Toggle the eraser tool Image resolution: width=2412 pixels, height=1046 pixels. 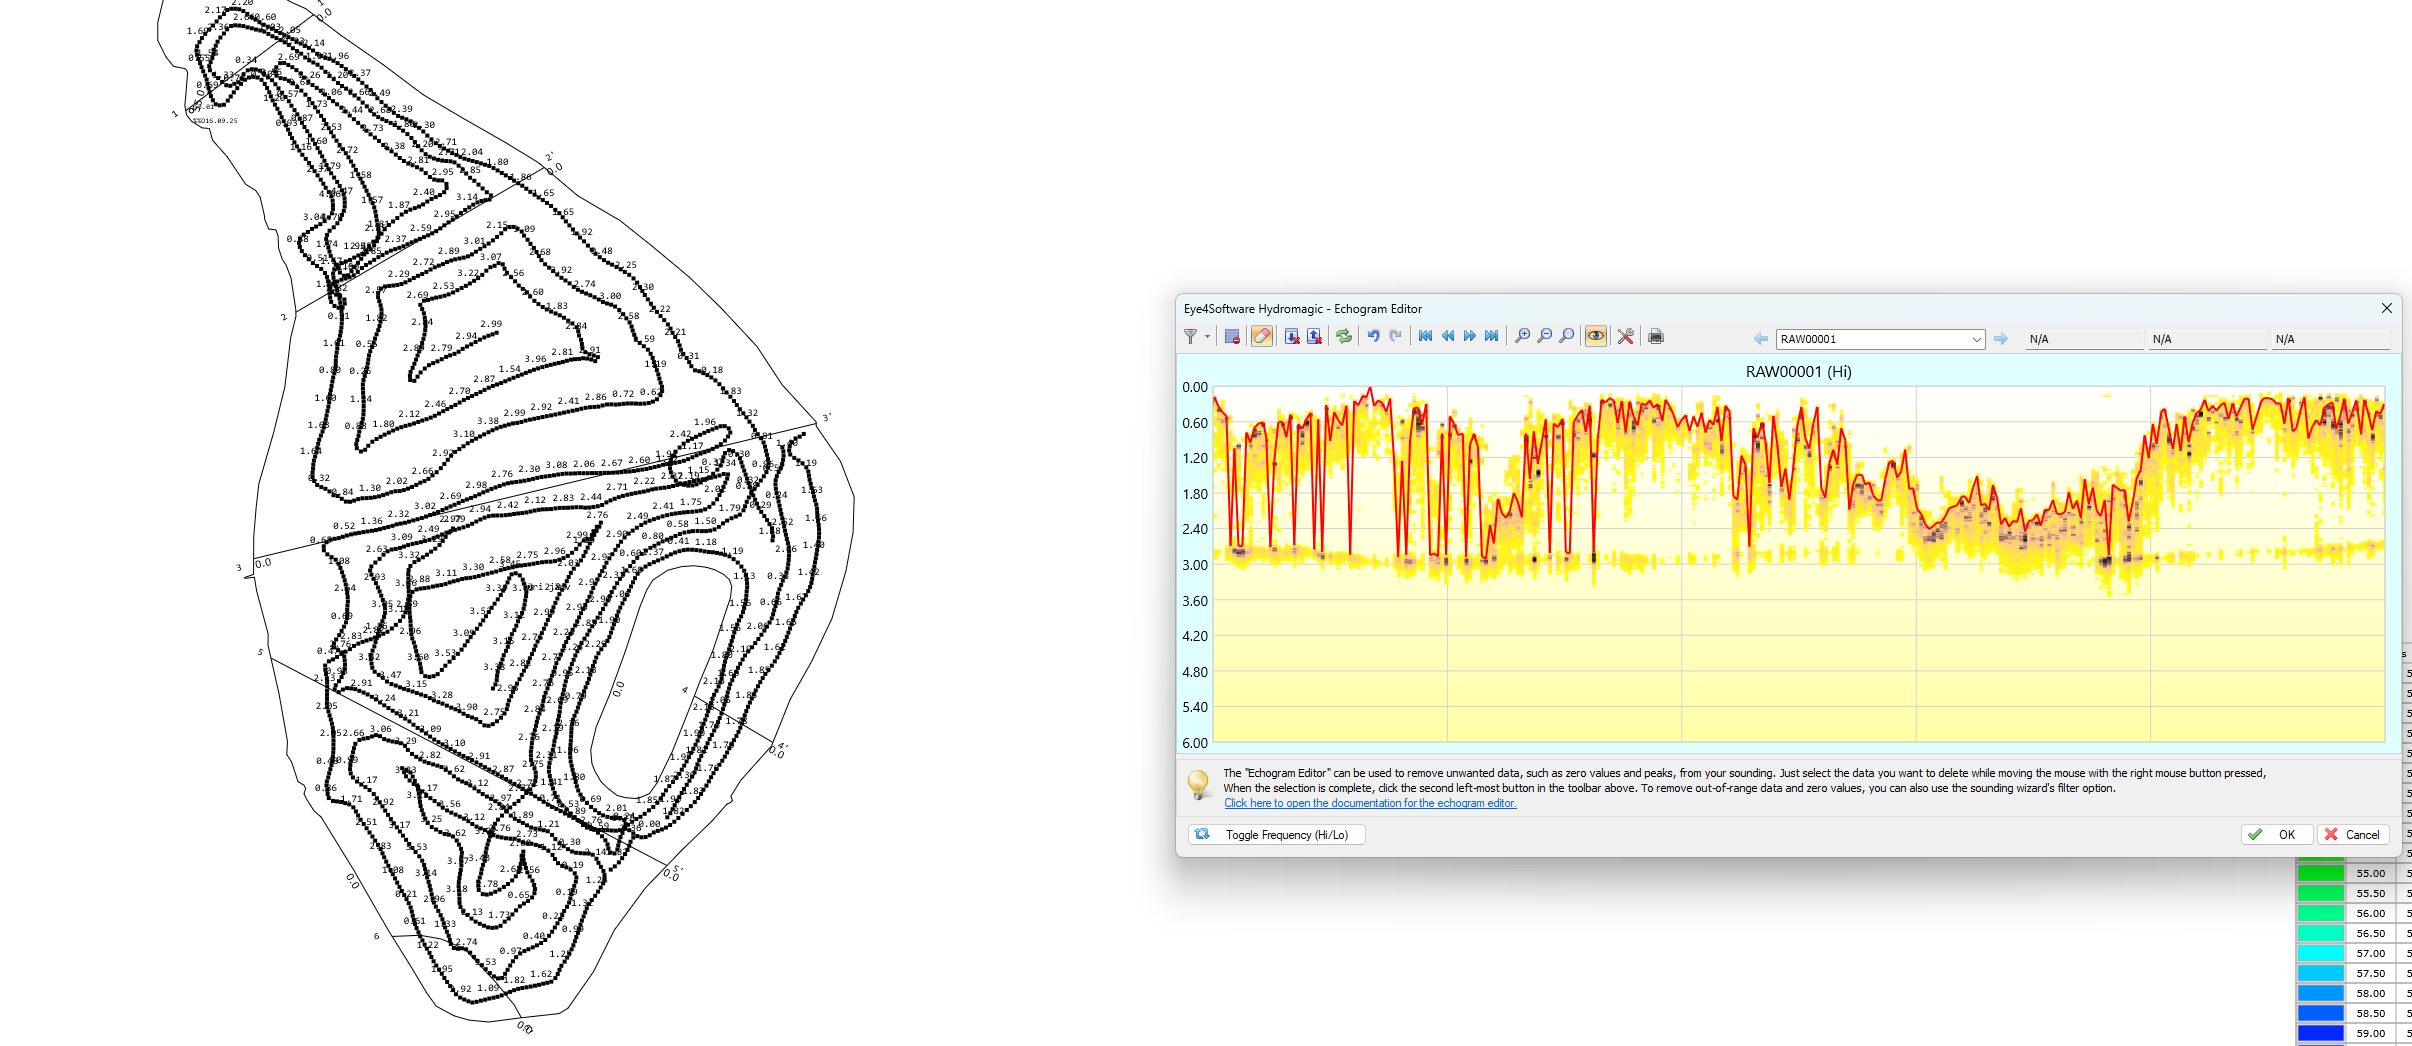pyautogui.click(x=1261, y=337)
